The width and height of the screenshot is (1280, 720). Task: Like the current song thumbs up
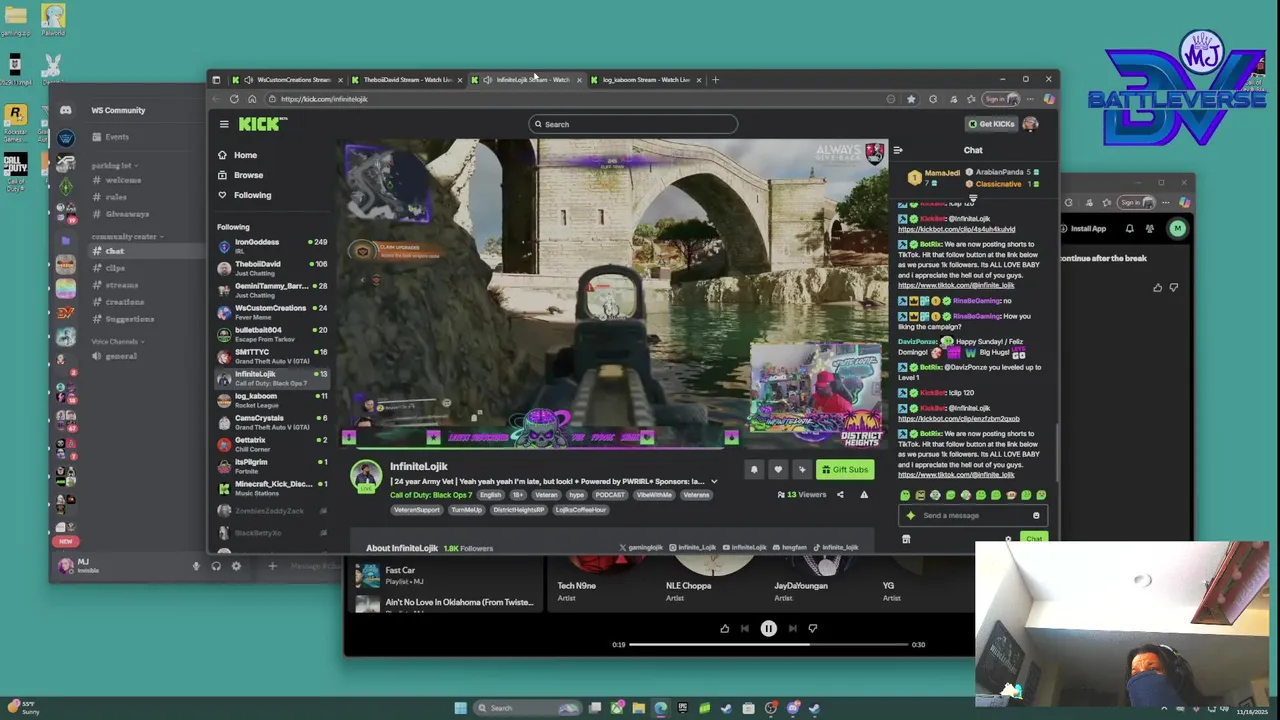click(724, 628)
